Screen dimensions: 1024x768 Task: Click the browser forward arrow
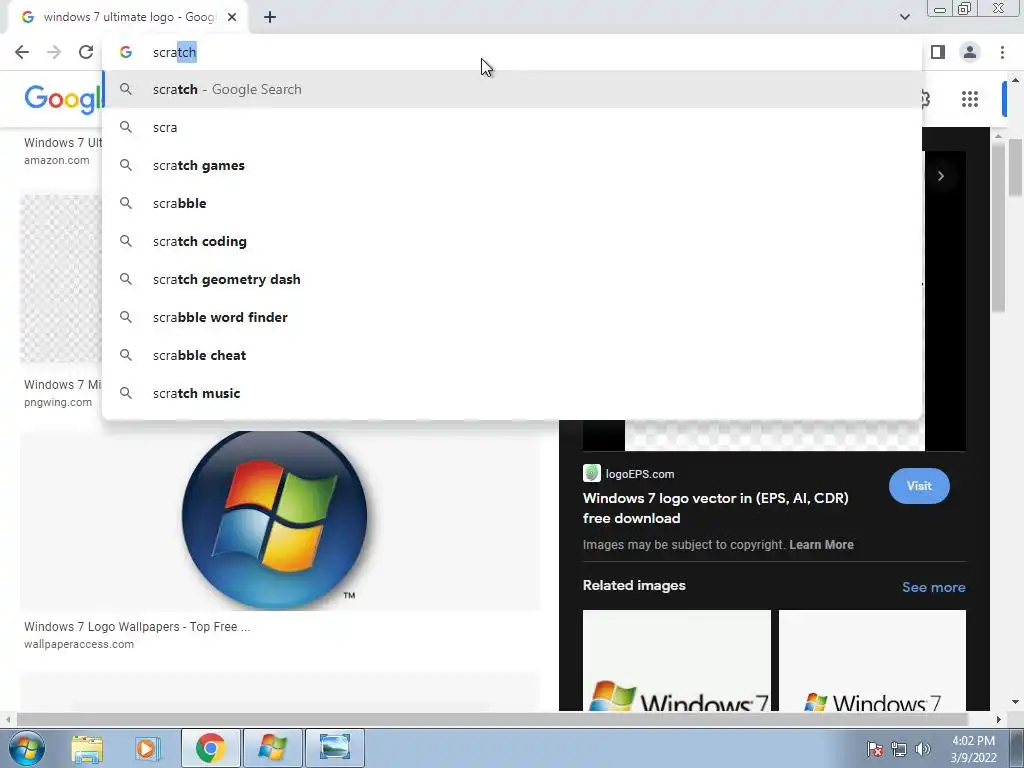[54, 52]
